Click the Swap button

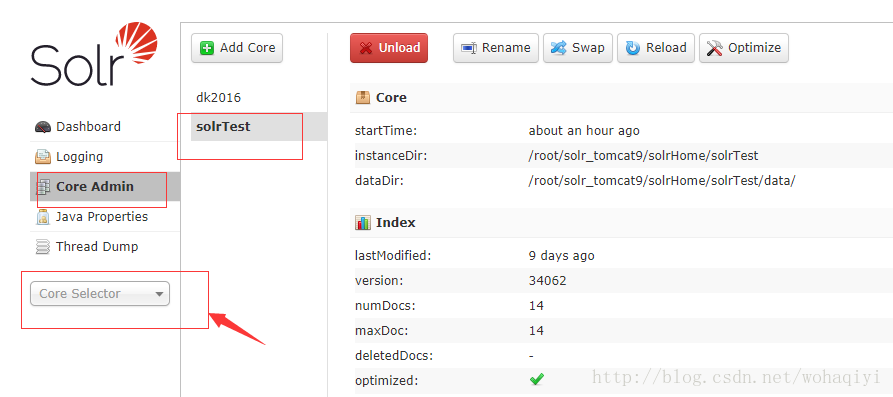(x=578, y=48)
